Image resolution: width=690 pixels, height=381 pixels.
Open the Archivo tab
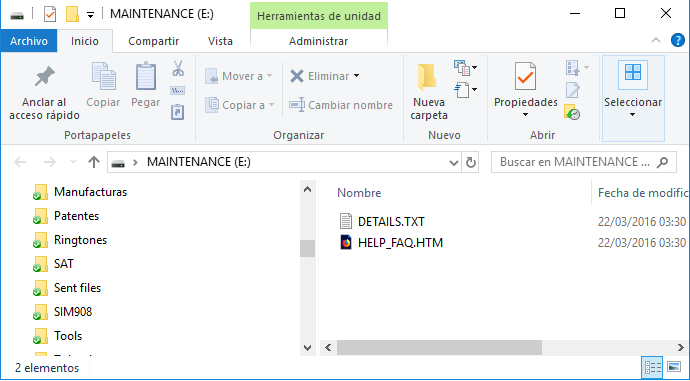[x=29, y=41]
